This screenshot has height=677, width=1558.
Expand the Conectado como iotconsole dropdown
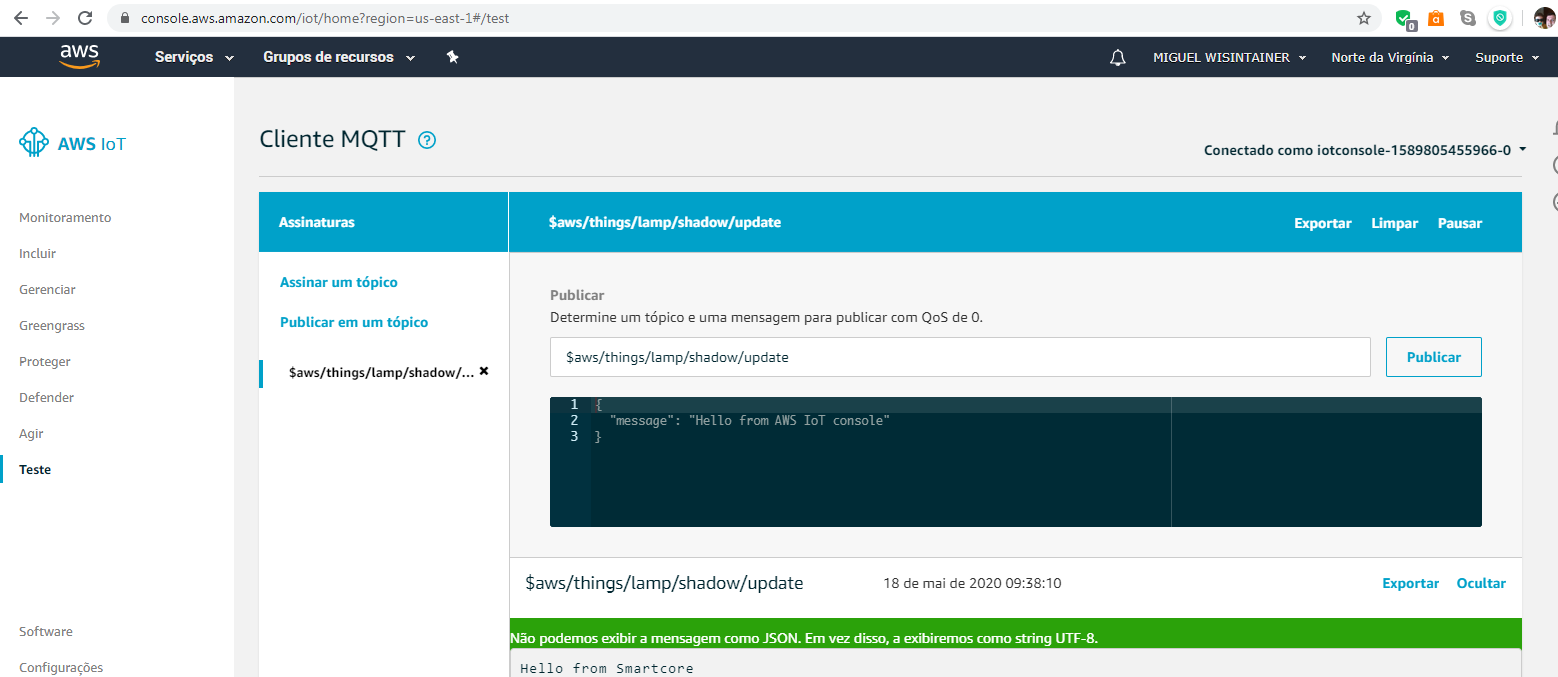click(1365, 151)
